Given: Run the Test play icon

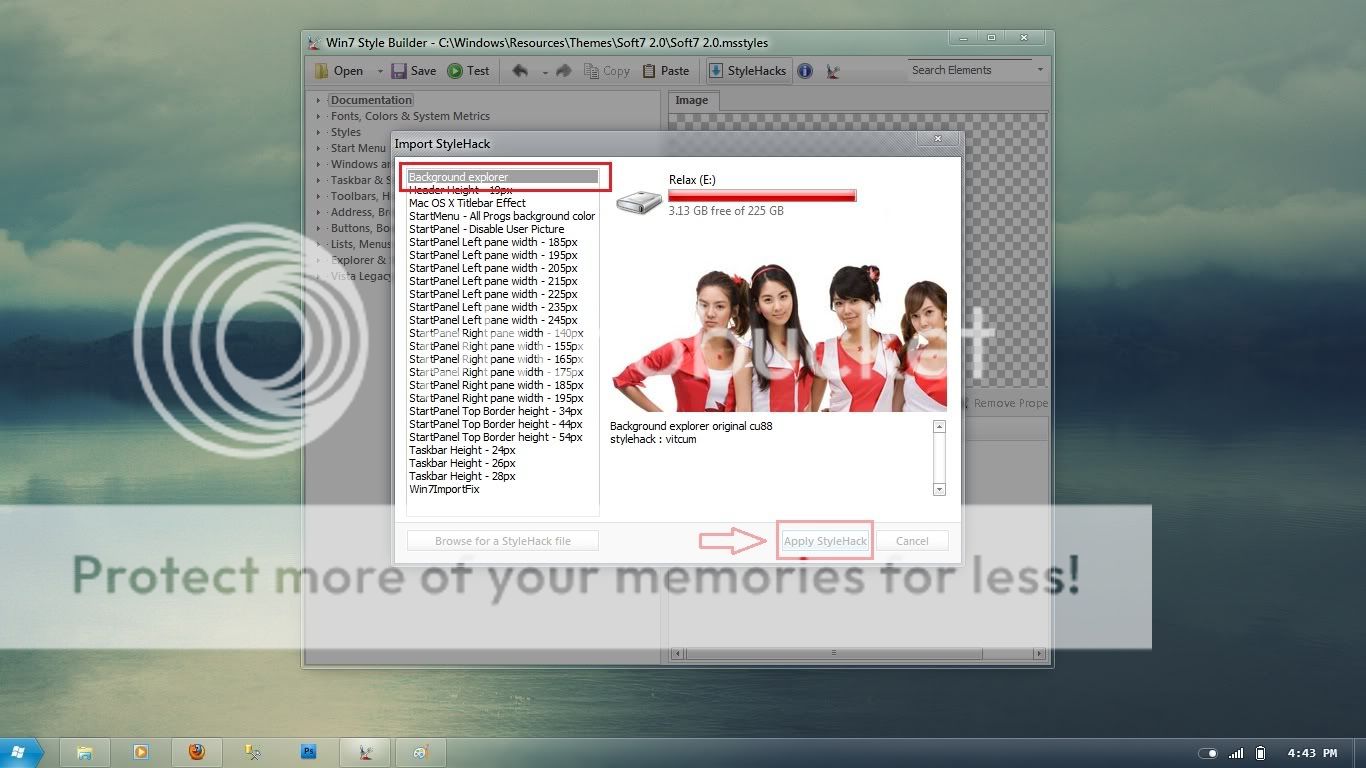Looking at the screenshot, I should click(455, 71).
